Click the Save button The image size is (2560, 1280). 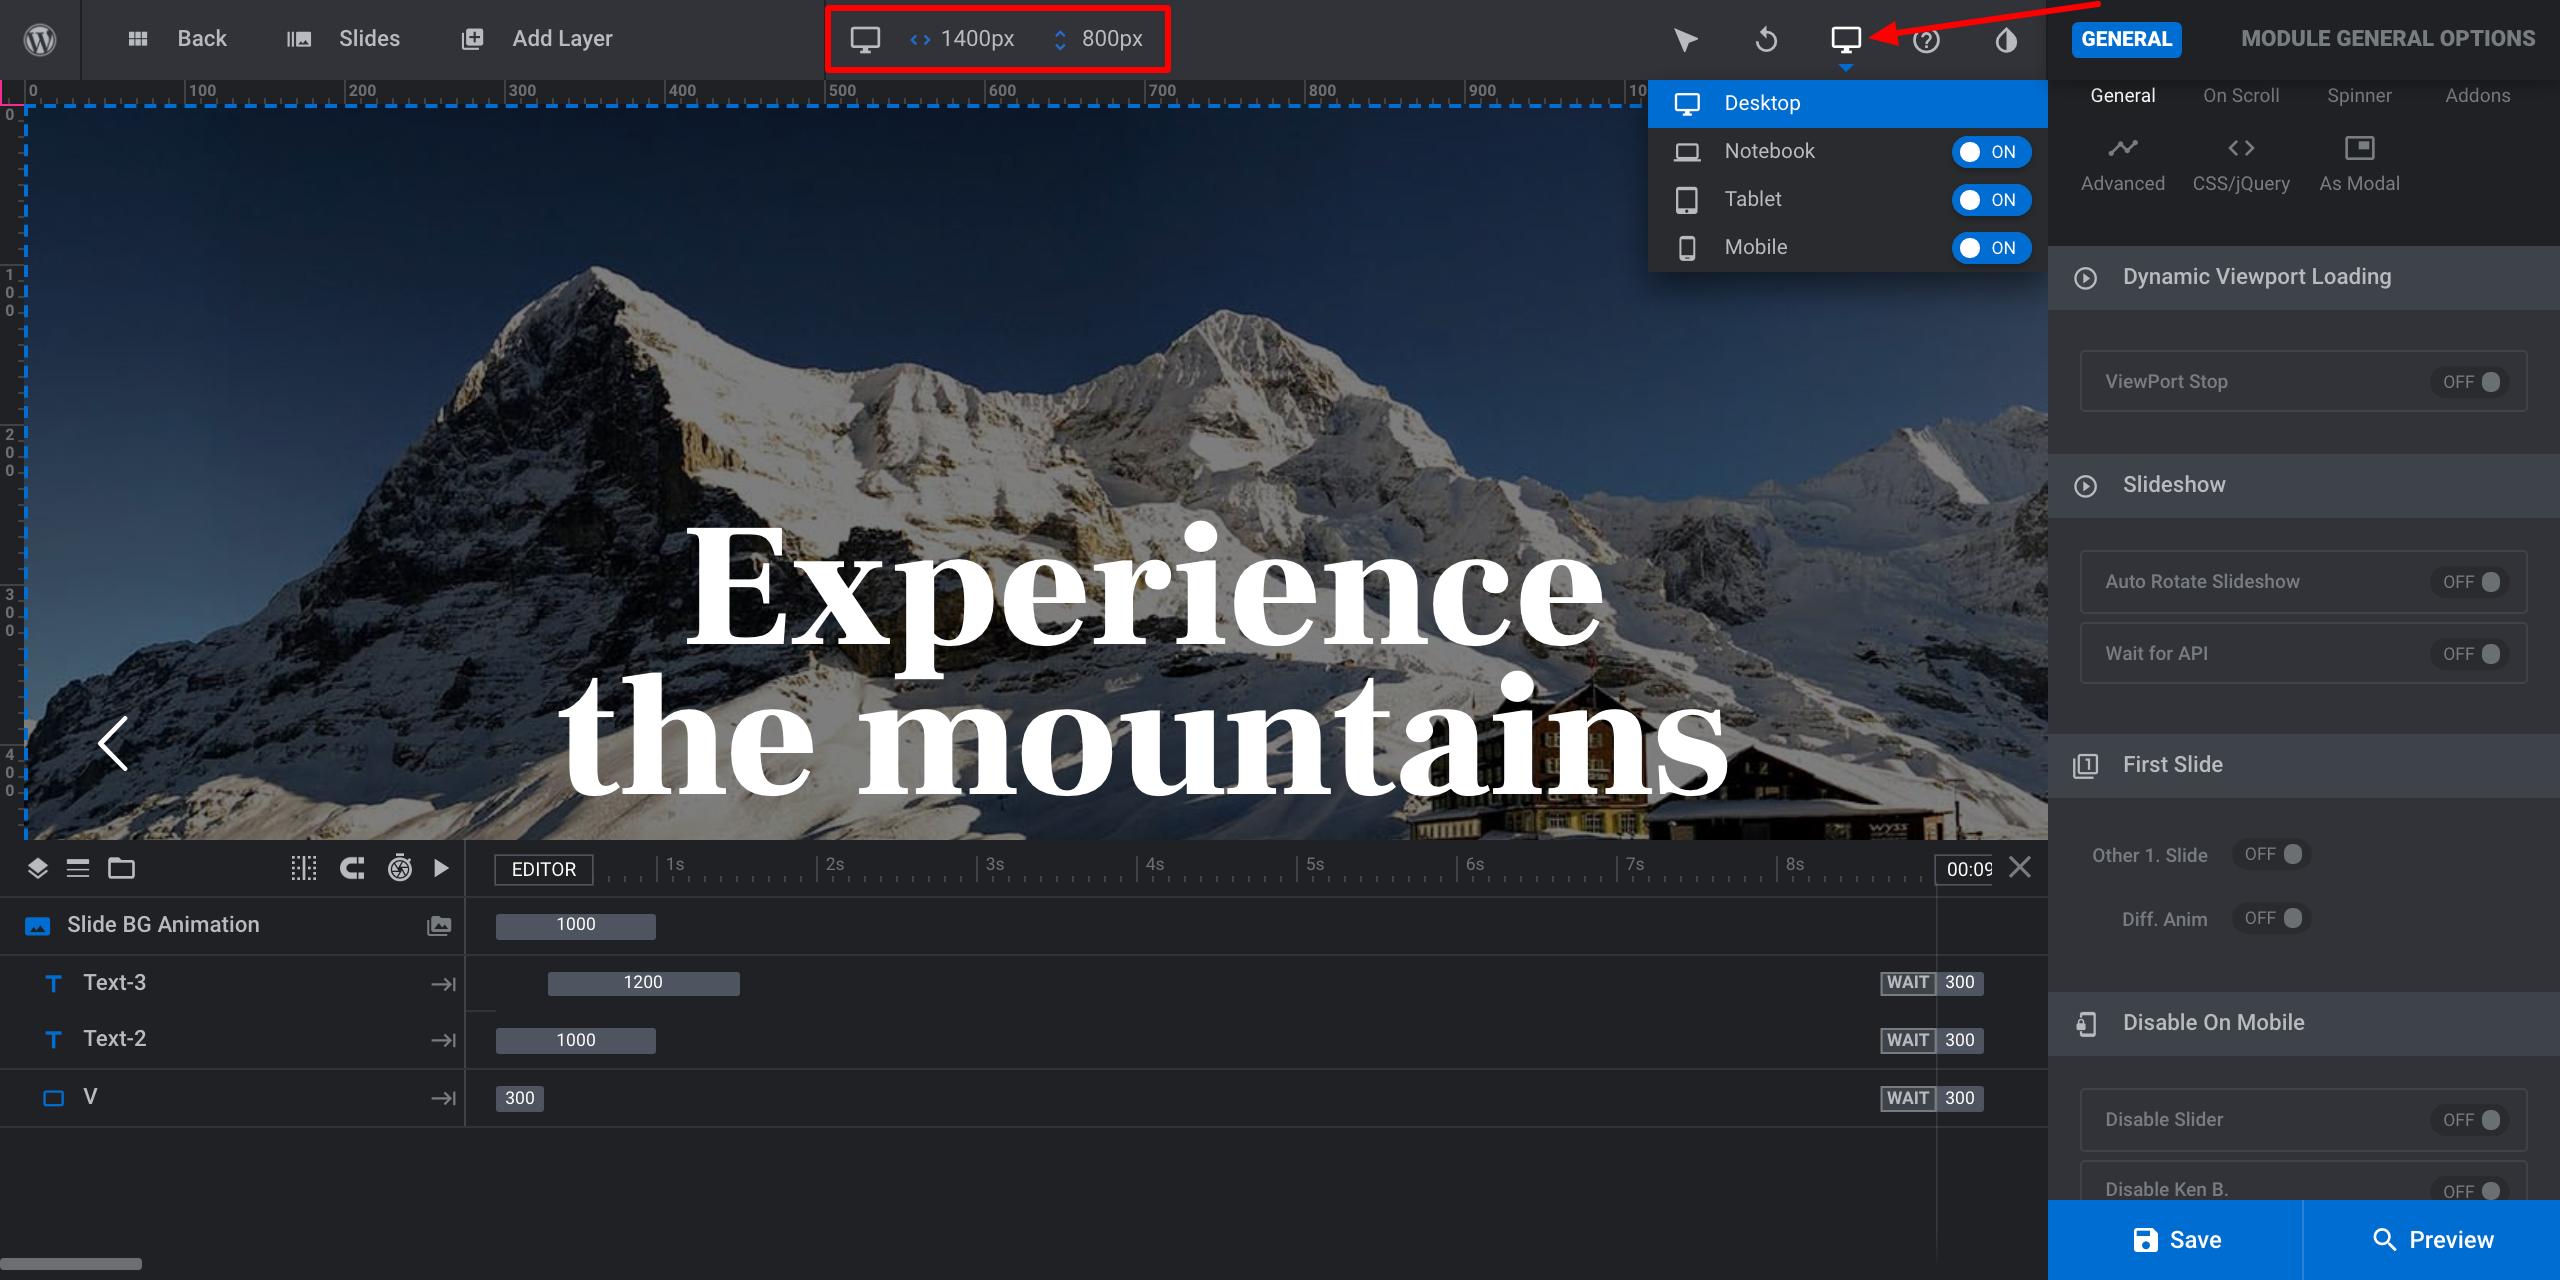(2176, 1240)
